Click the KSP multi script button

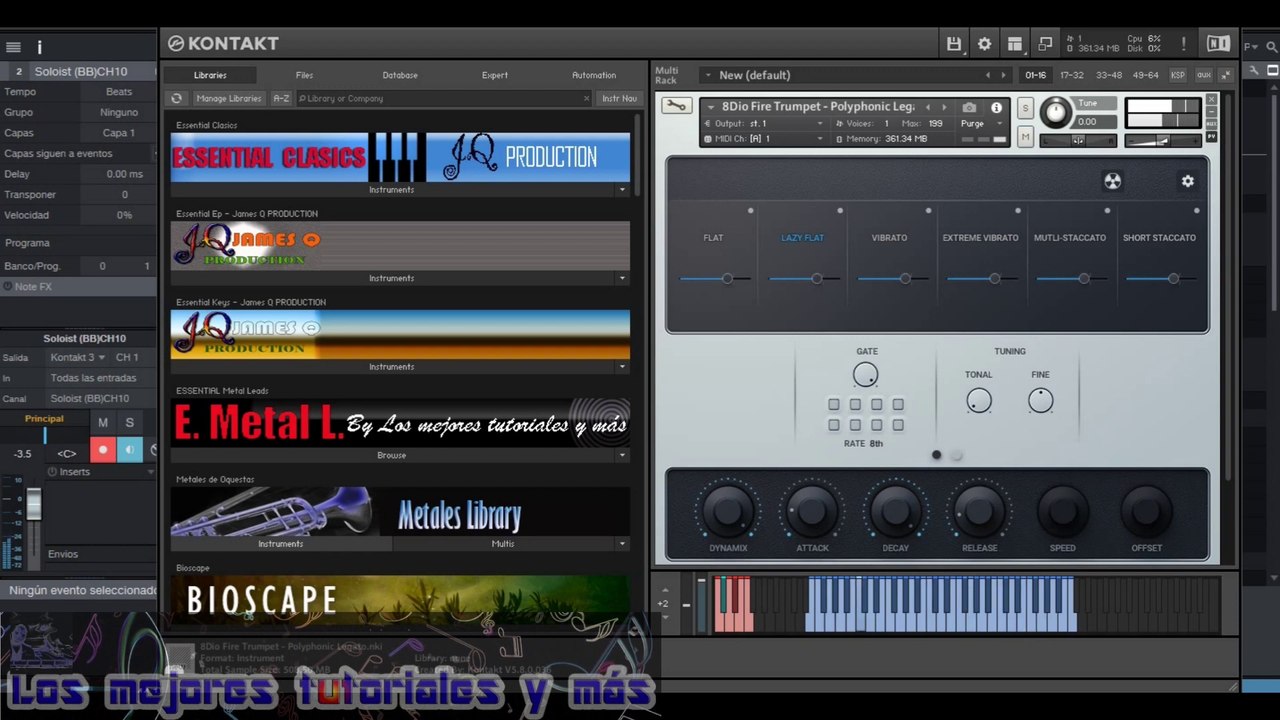point(1178,75)
